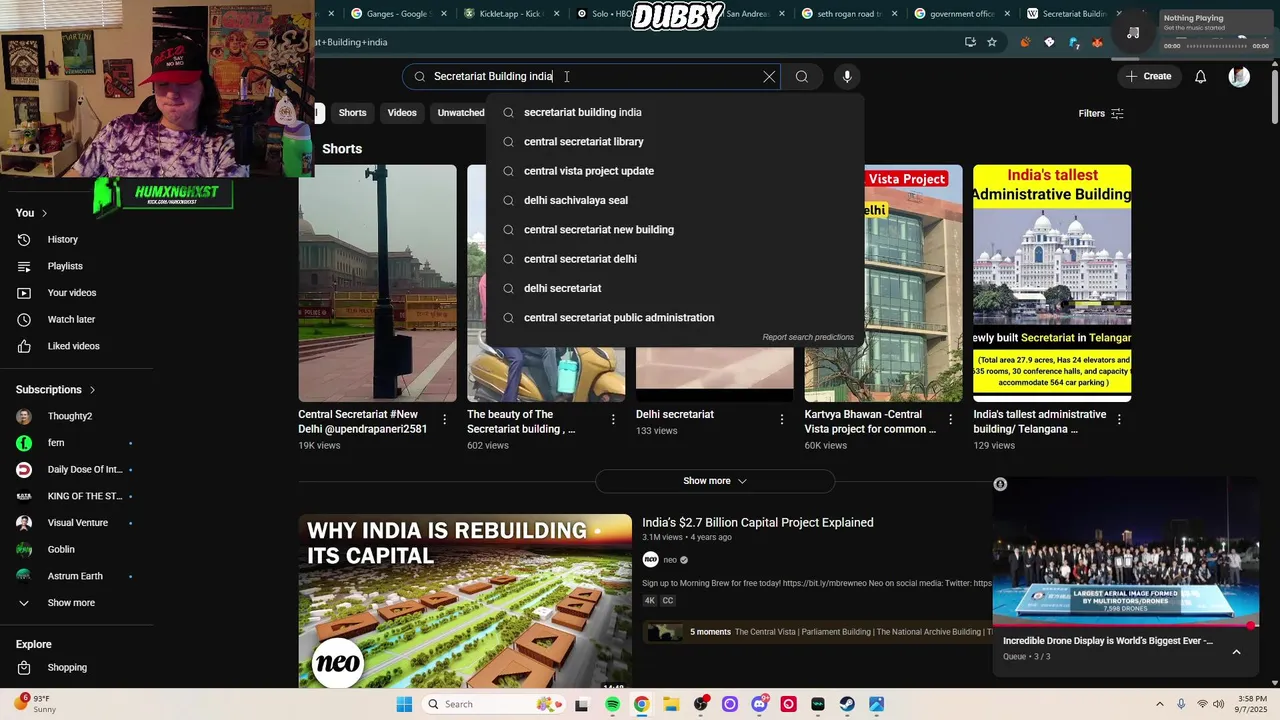Open 'India's tallest Administrative Building' short thumbnail
This screenshot has width=1280, height=720.
1052,283
